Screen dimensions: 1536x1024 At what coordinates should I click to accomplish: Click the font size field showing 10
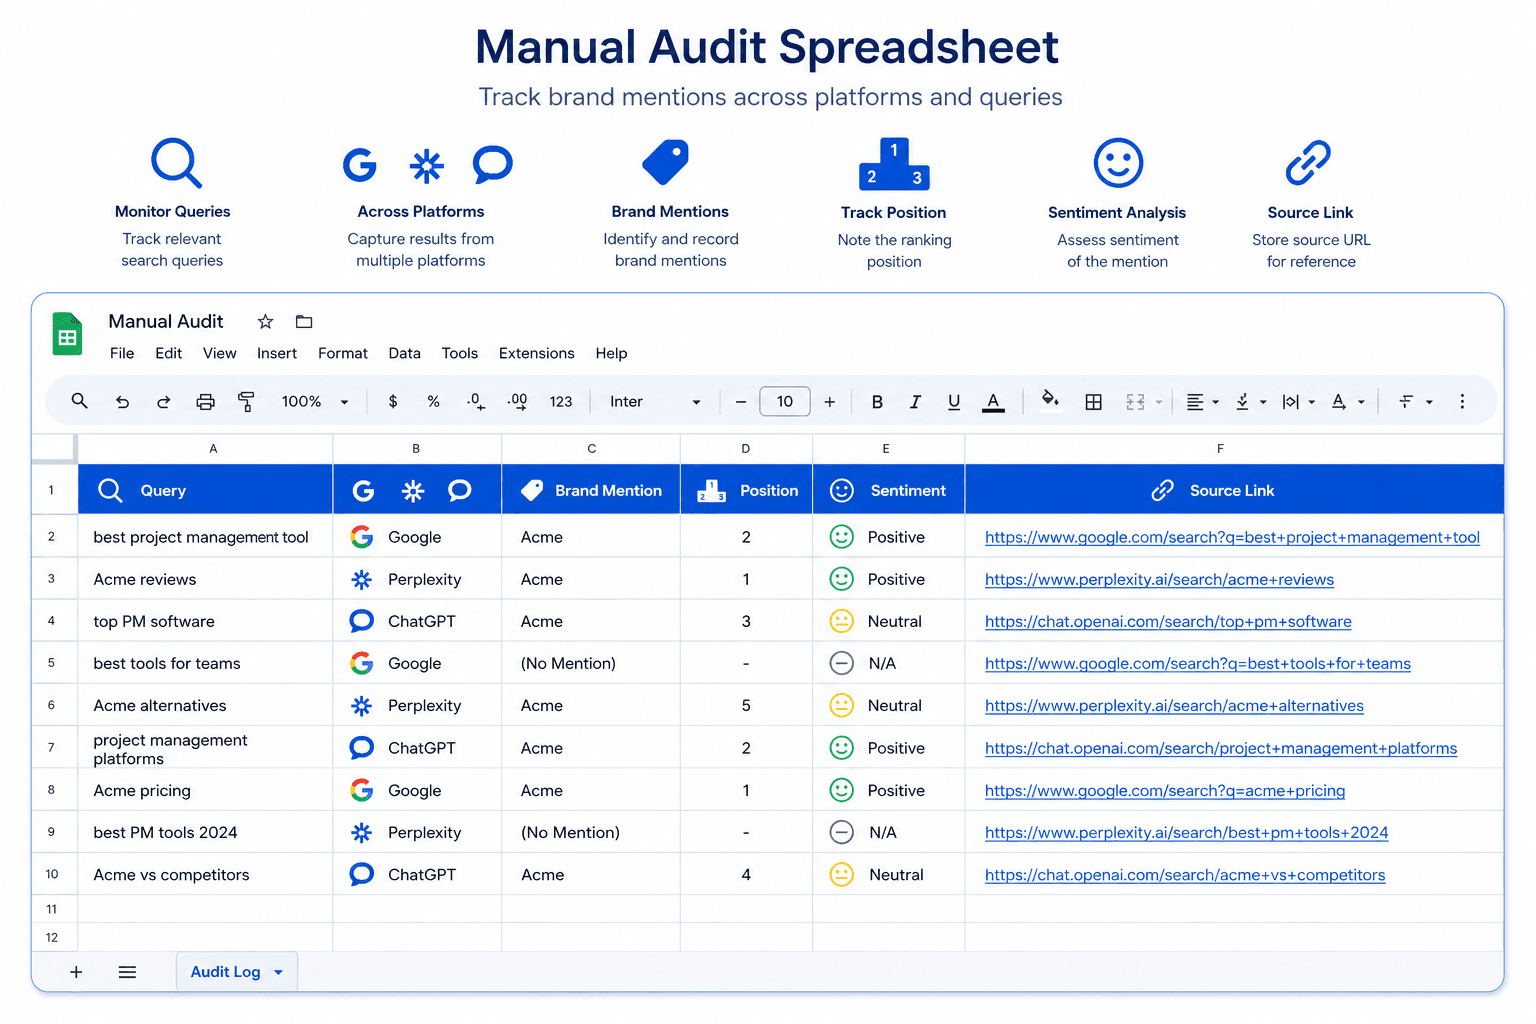point(785,402)
